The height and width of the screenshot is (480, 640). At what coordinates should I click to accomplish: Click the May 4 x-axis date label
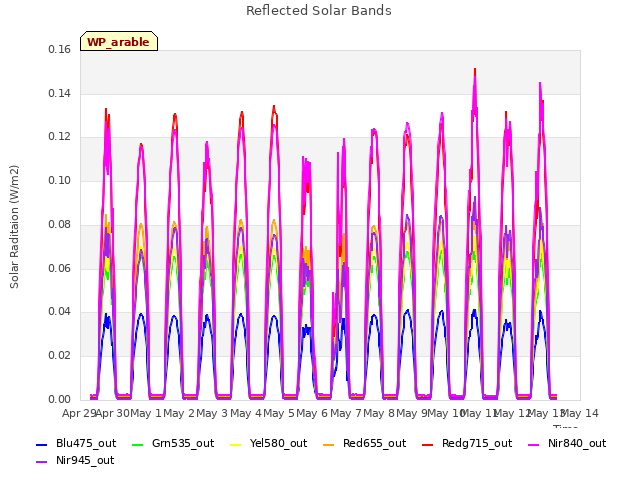[246, 413]
